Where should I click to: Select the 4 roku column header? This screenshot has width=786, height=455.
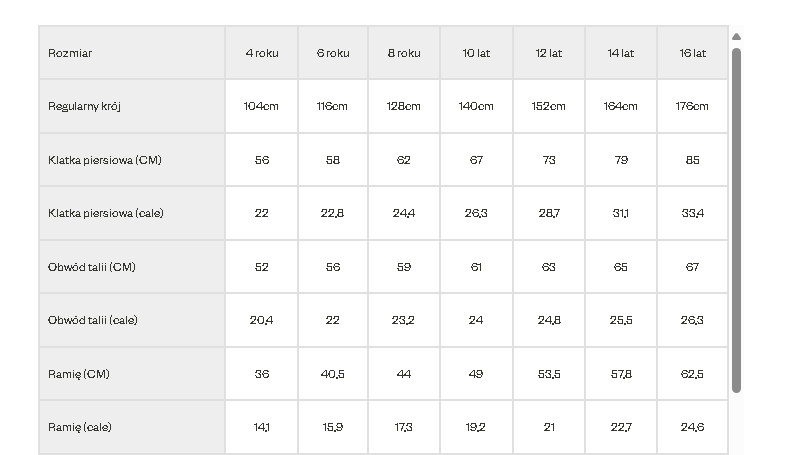[262, 53]
